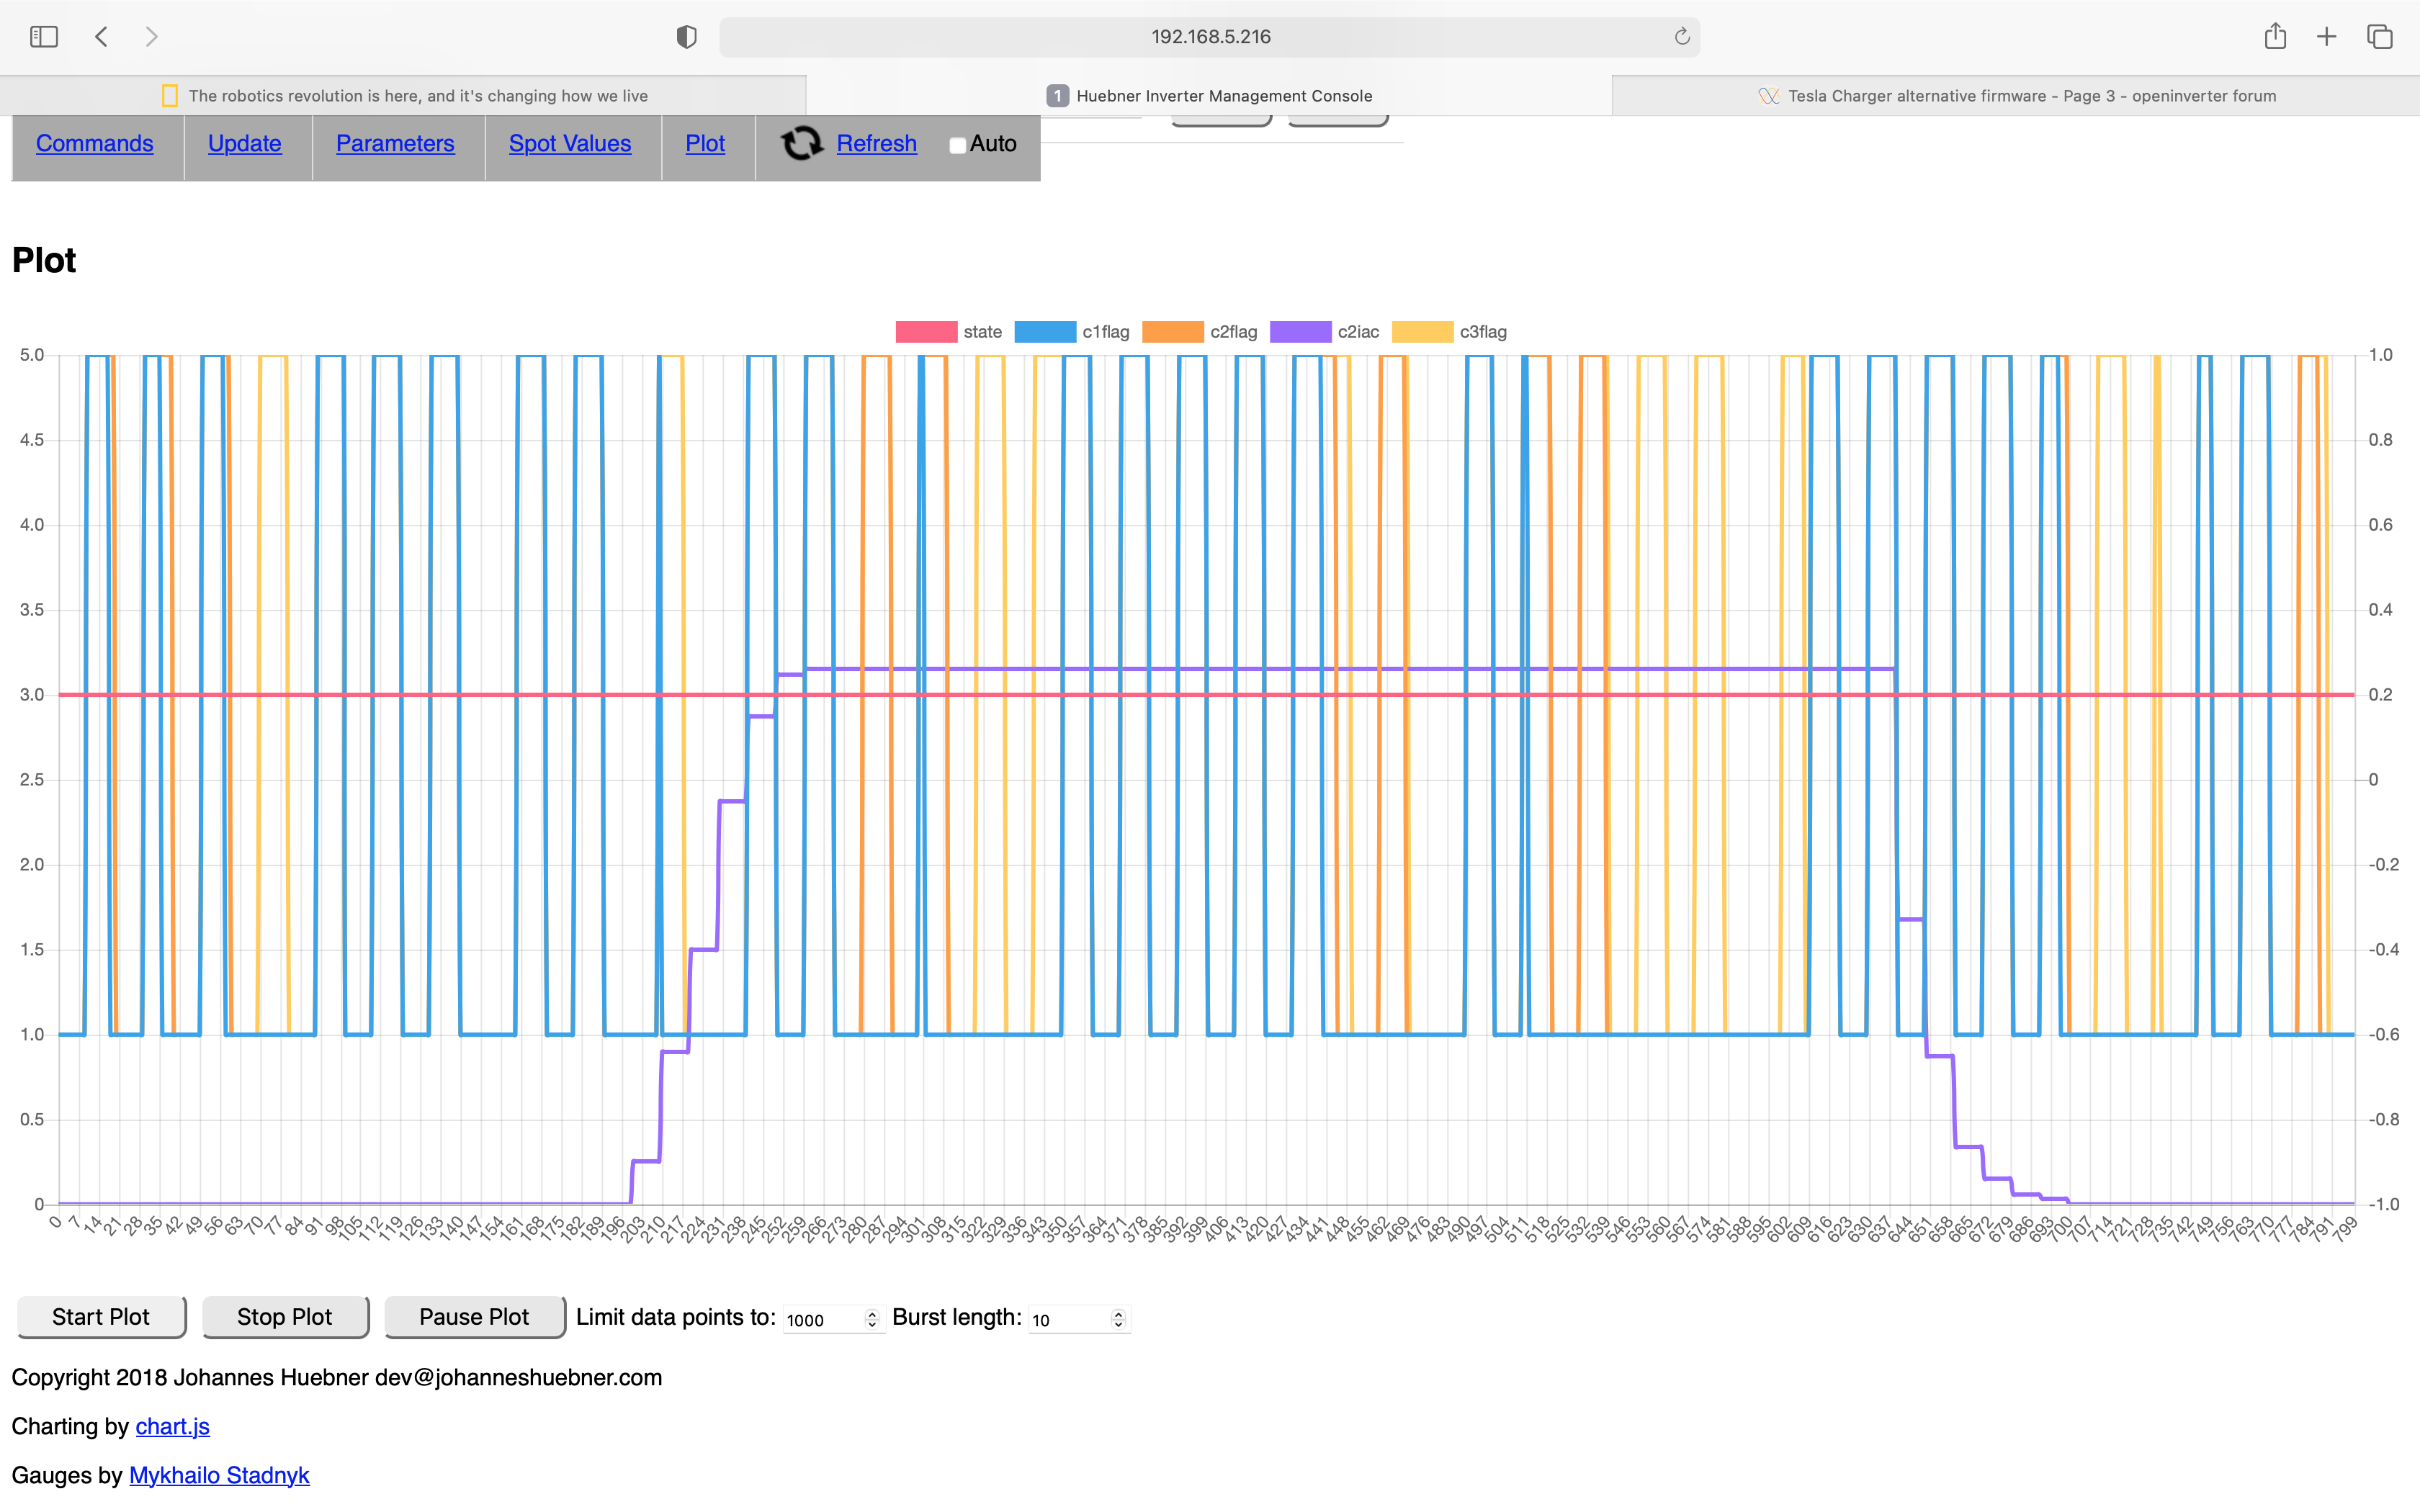Open the Spot Values menu link
2420x1512 pixels.
point(569,144)
